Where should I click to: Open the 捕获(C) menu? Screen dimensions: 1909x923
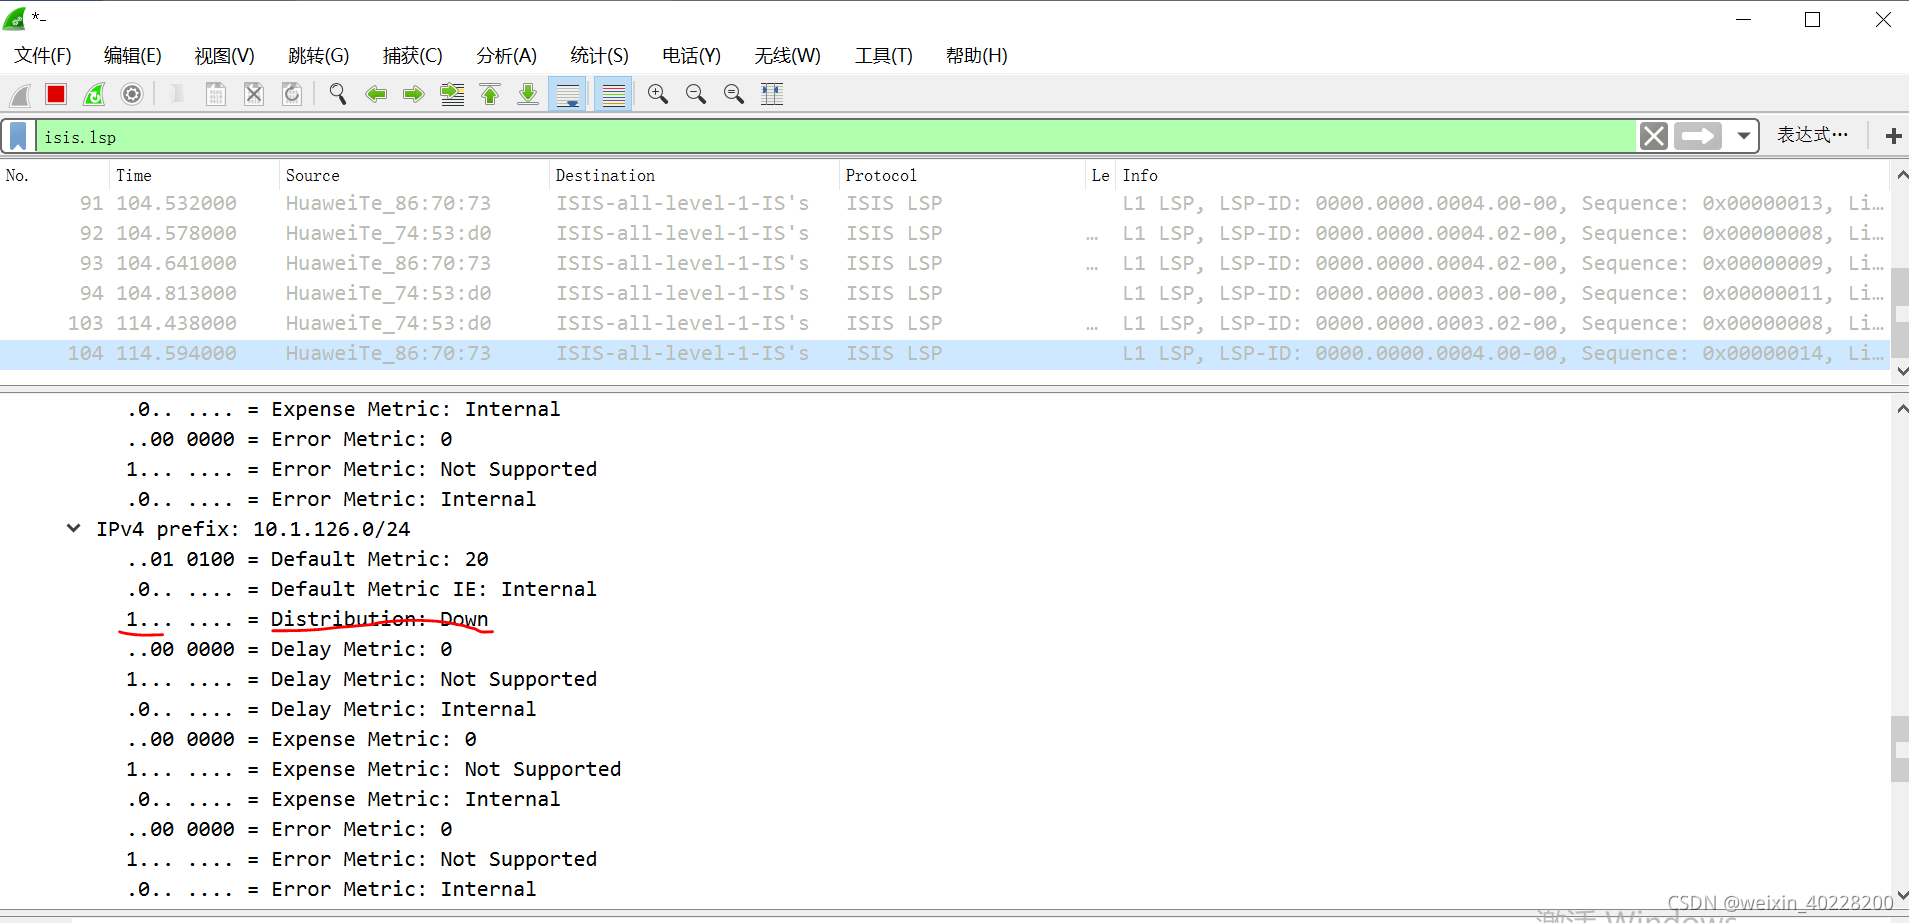click(413, 56)
